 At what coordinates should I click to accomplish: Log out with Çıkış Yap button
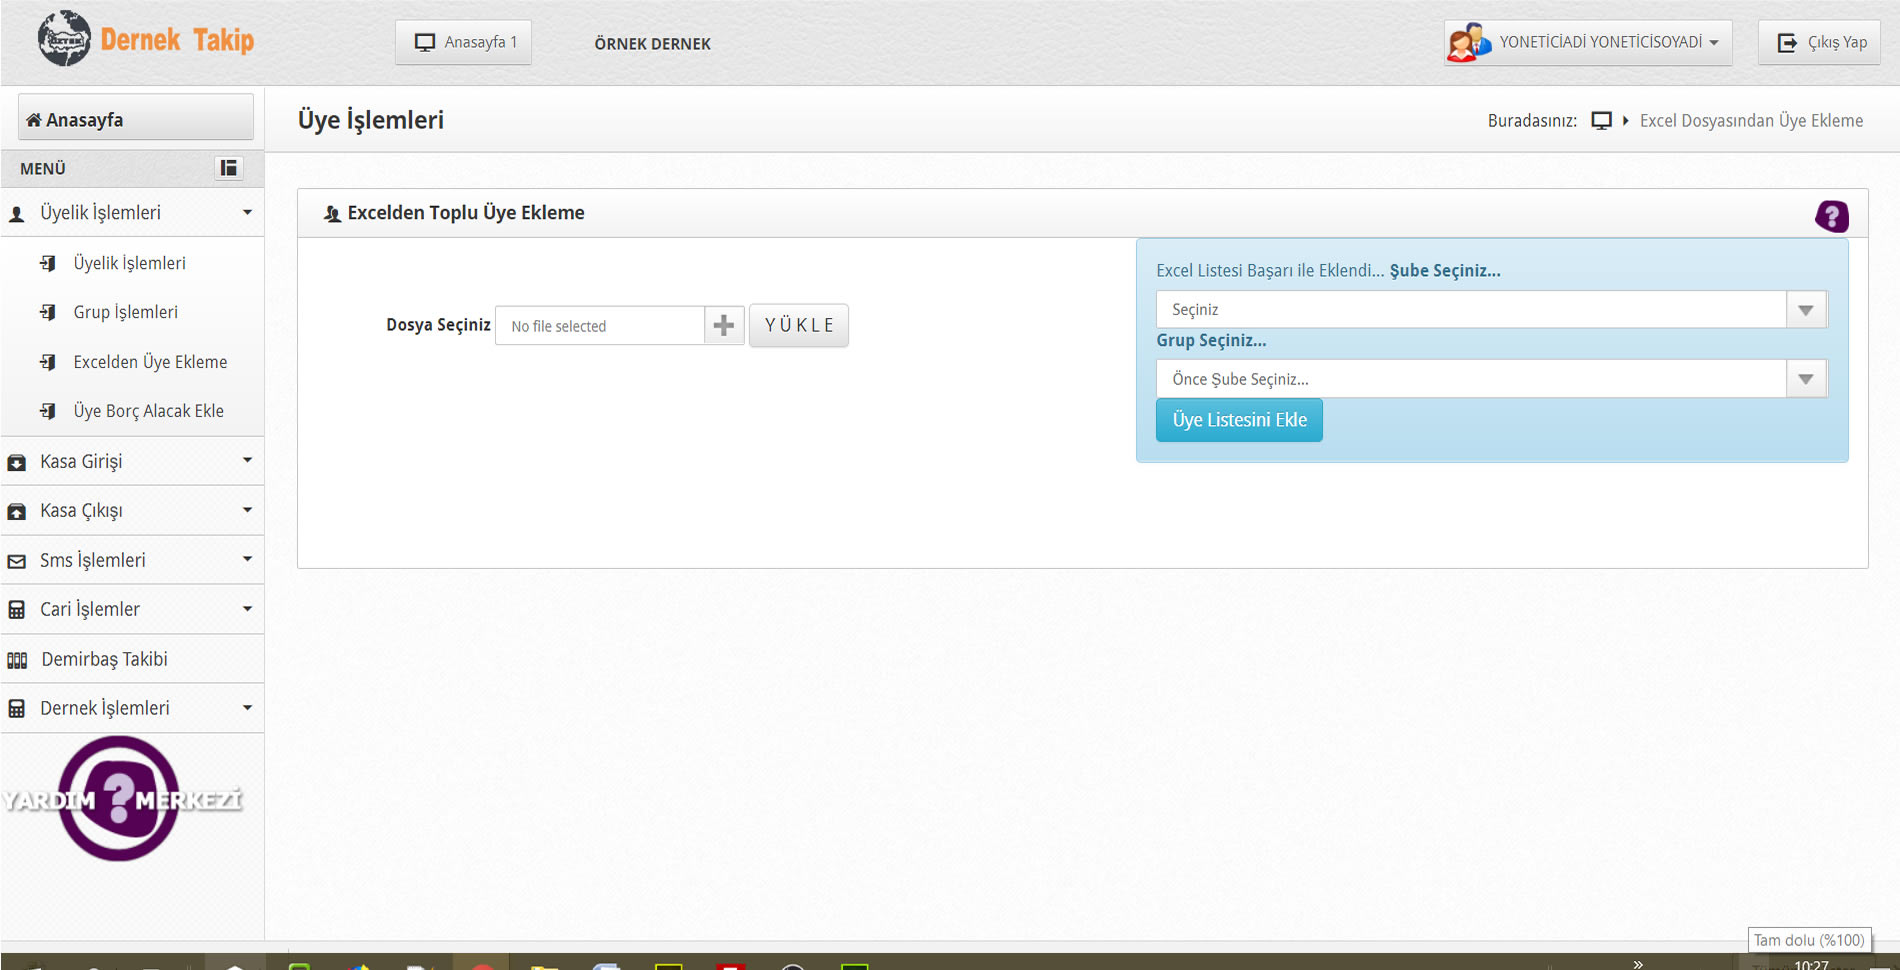click(1820, 43)
